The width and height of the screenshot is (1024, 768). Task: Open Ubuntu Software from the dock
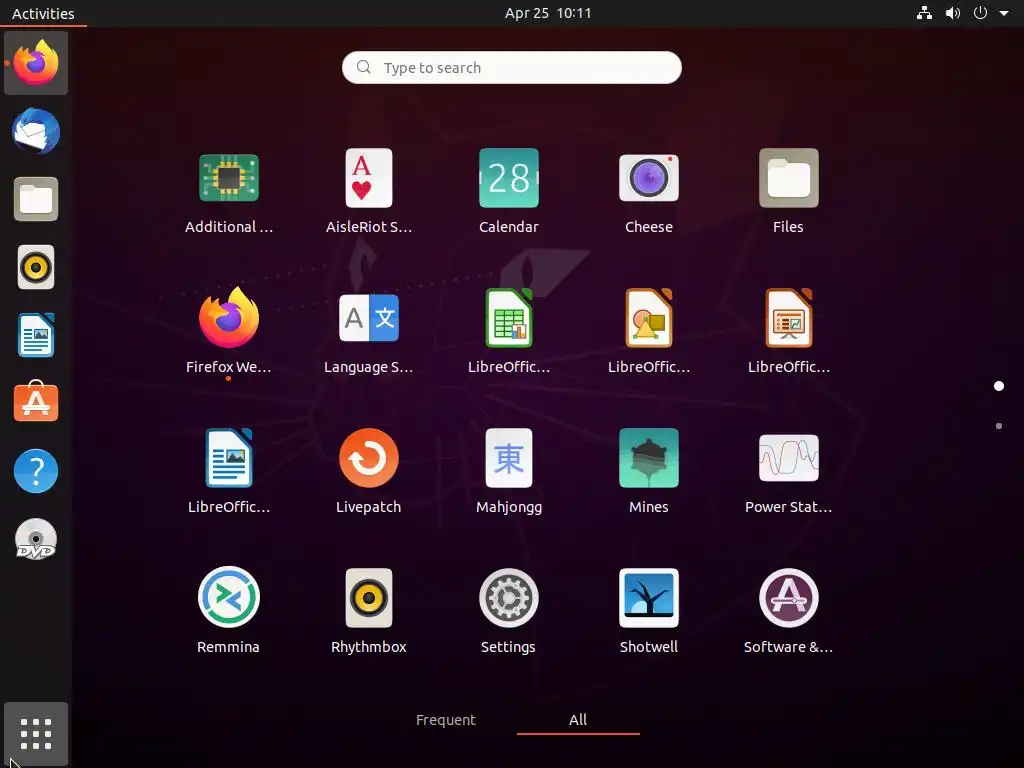tap(36, 402)
